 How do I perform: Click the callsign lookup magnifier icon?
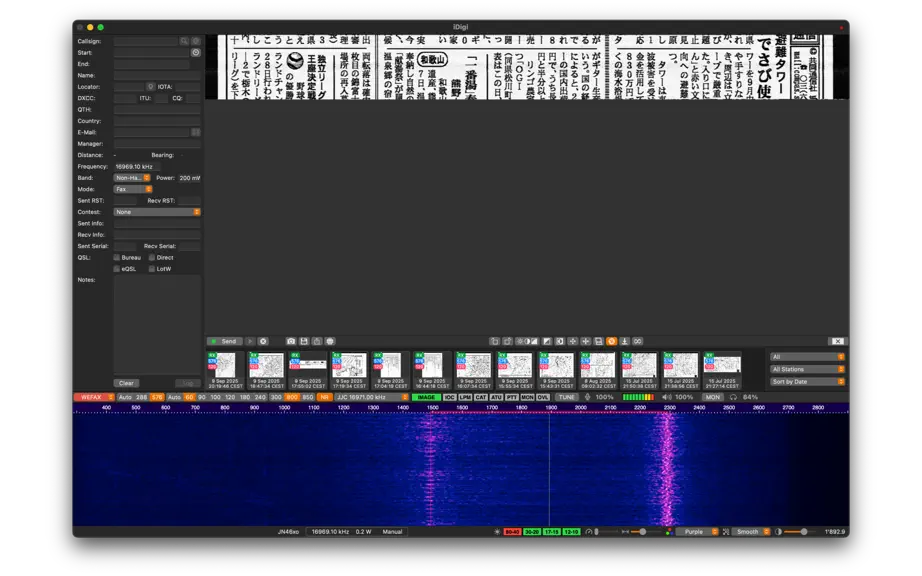(x=184, y=41)
